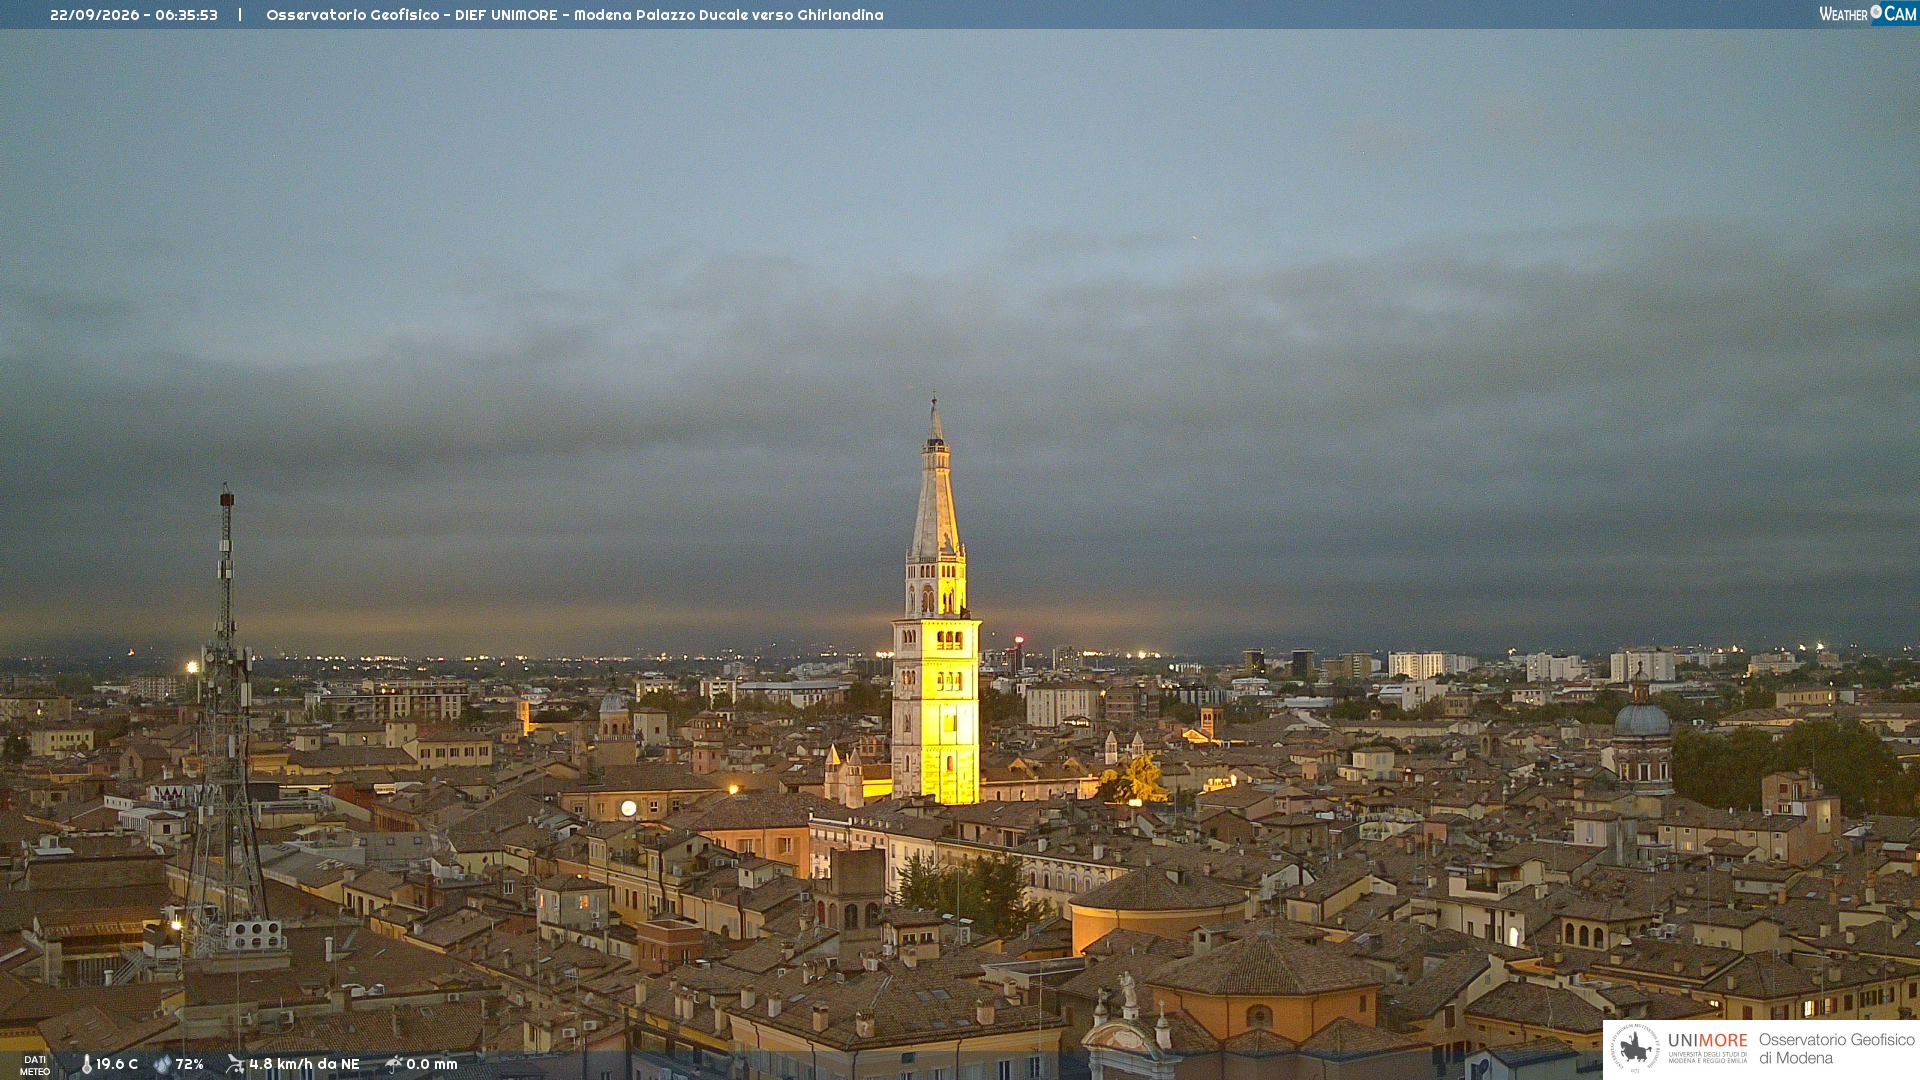1920x1080 pixels.
Task: Click the thermometer temperature icon
Action: [87, 1065]
